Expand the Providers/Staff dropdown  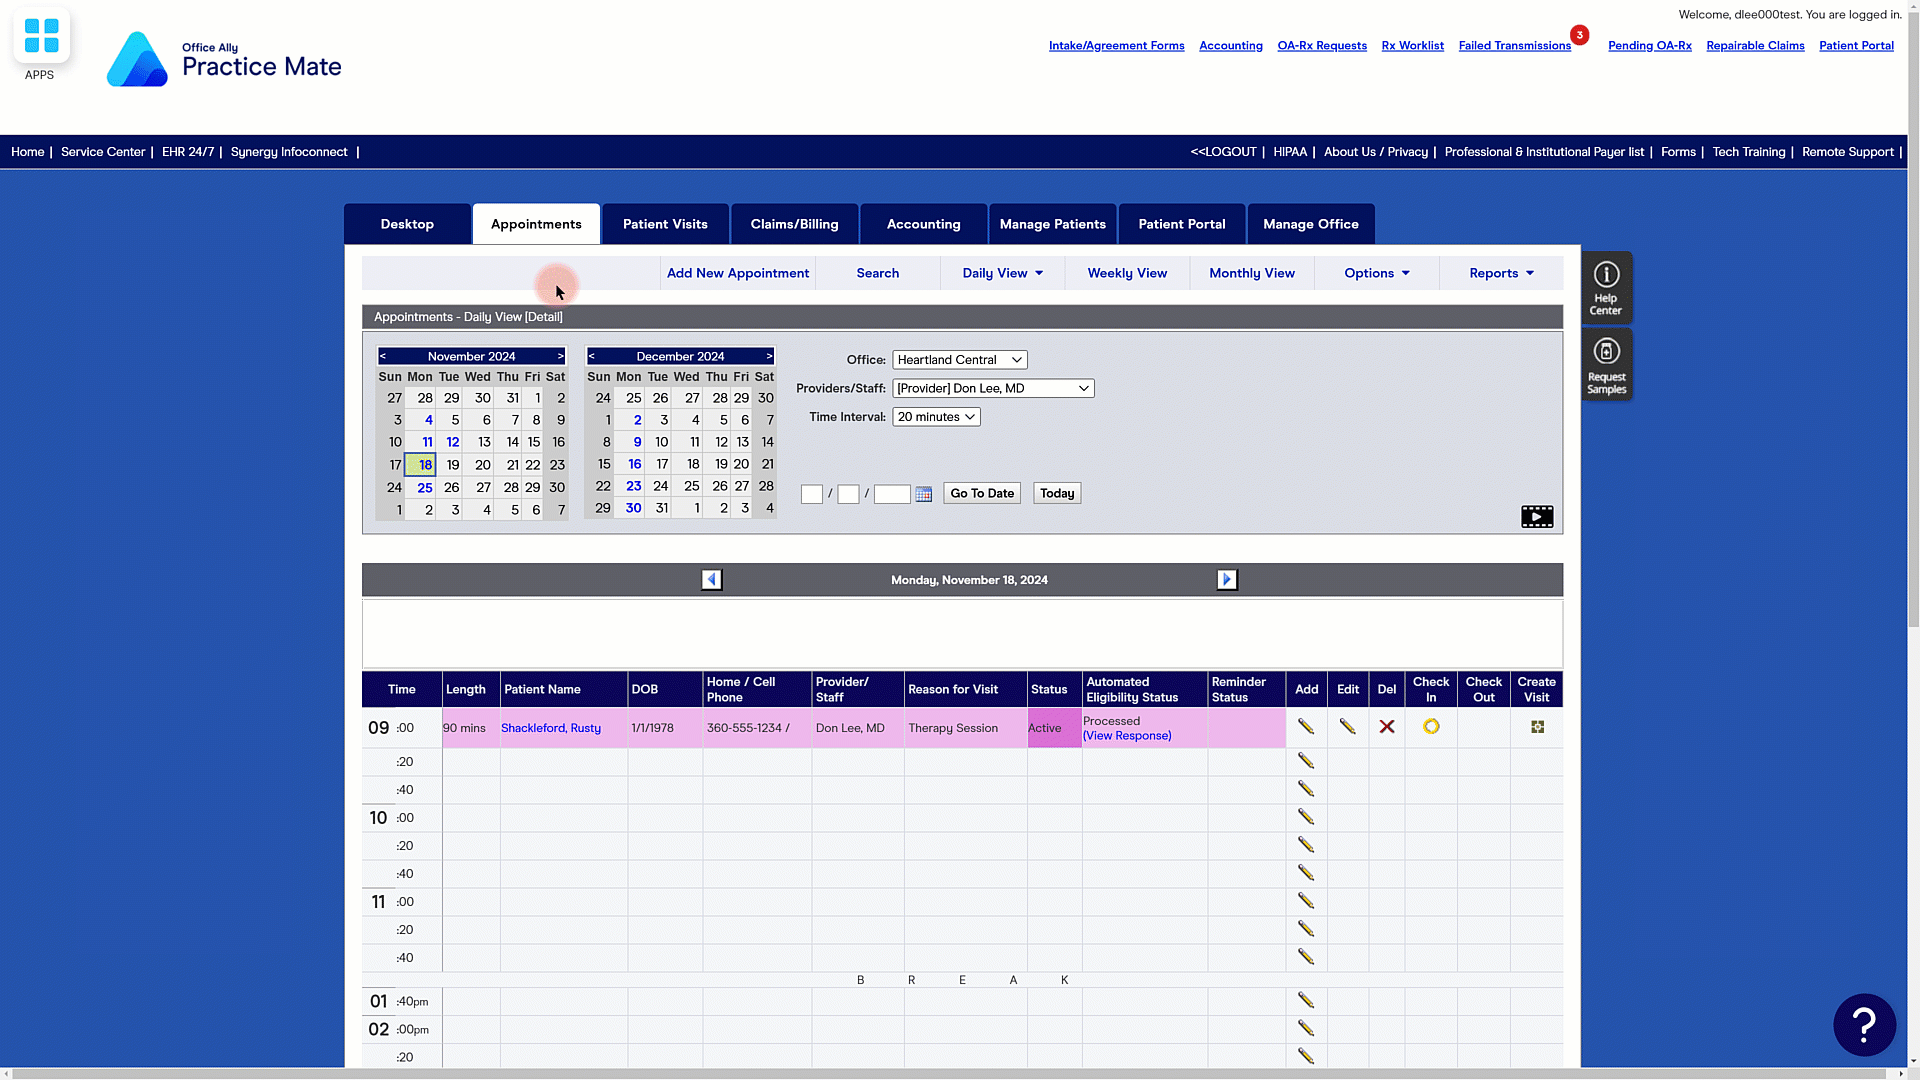(992, 388)
